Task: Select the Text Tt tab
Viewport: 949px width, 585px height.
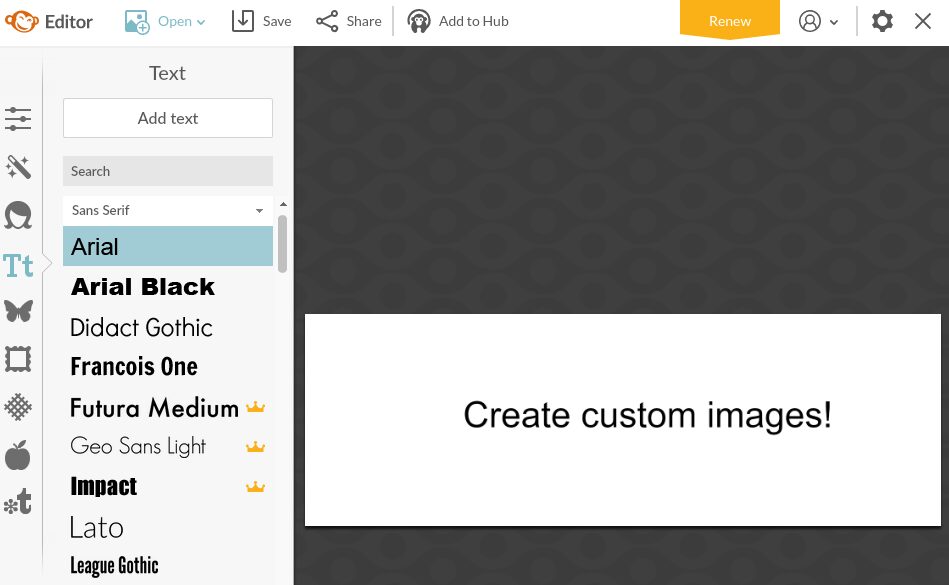Action: point(18,266)
